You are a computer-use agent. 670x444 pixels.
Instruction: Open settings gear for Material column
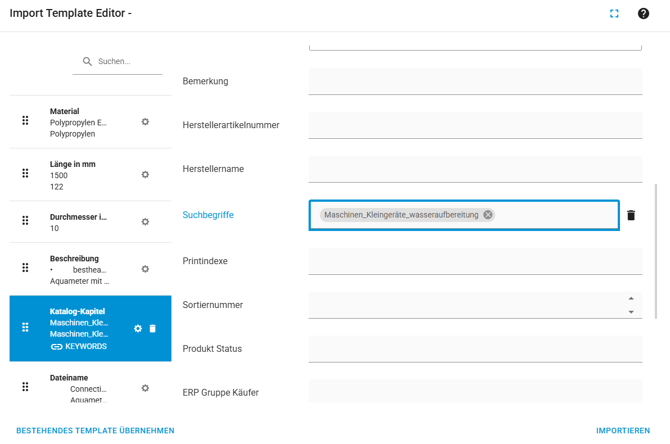click(145, 122)
